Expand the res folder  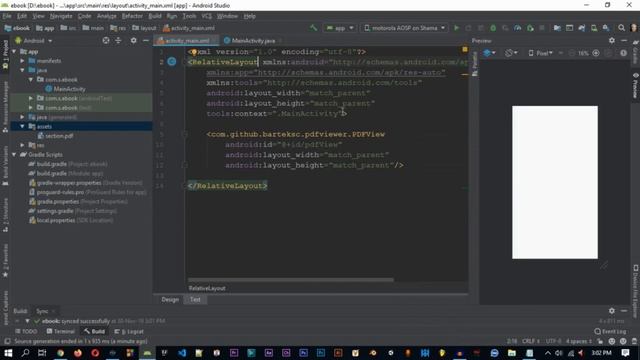(x=22, y=145)
